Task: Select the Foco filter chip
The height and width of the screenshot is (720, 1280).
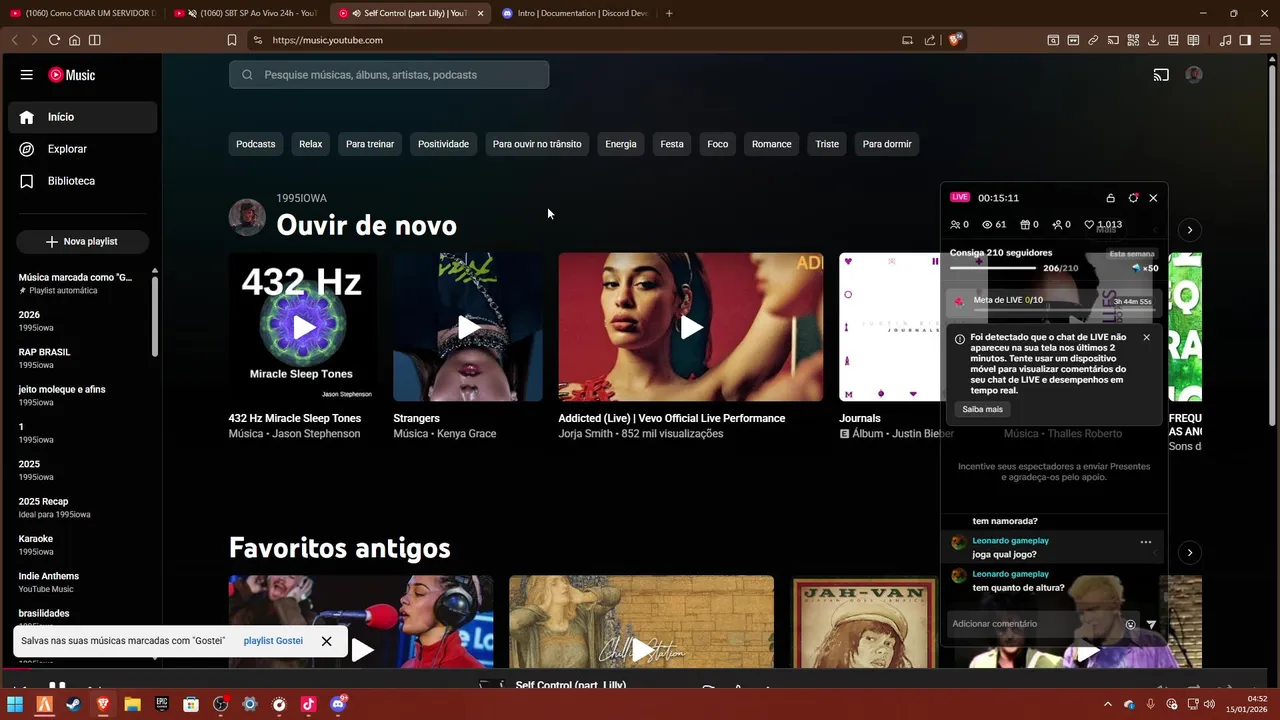Action: point(718,144)
